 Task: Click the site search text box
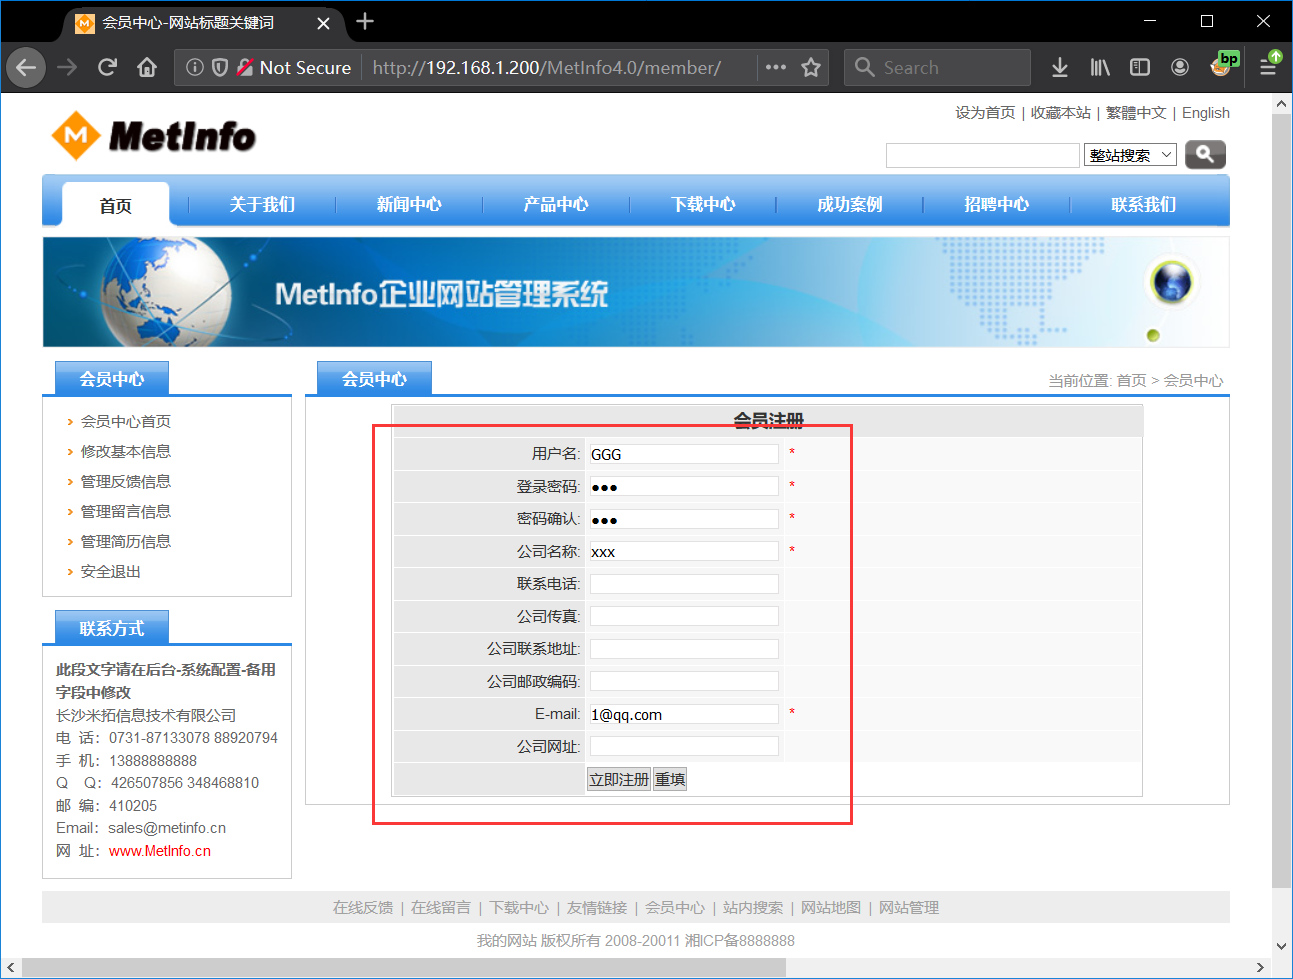click(983, 155)
